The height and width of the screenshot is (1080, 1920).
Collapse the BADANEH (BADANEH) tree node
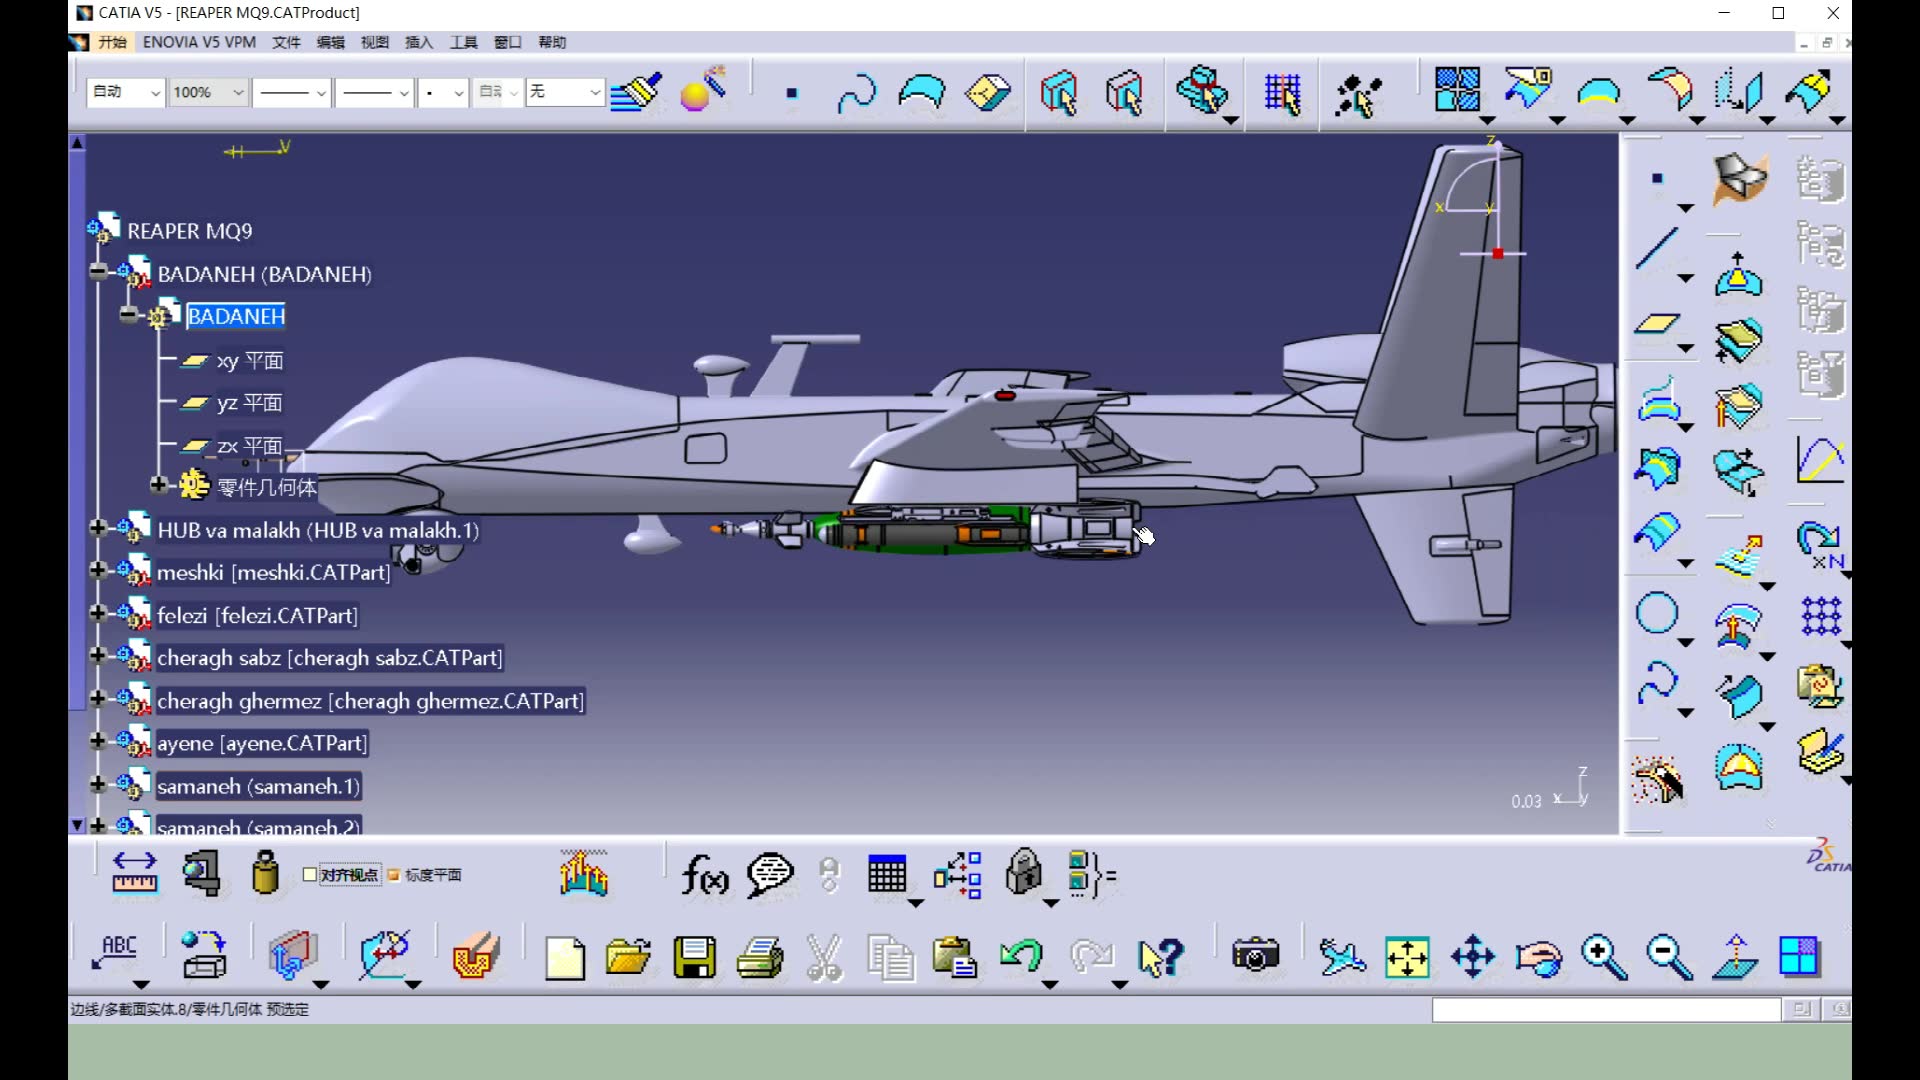(98, 272)
